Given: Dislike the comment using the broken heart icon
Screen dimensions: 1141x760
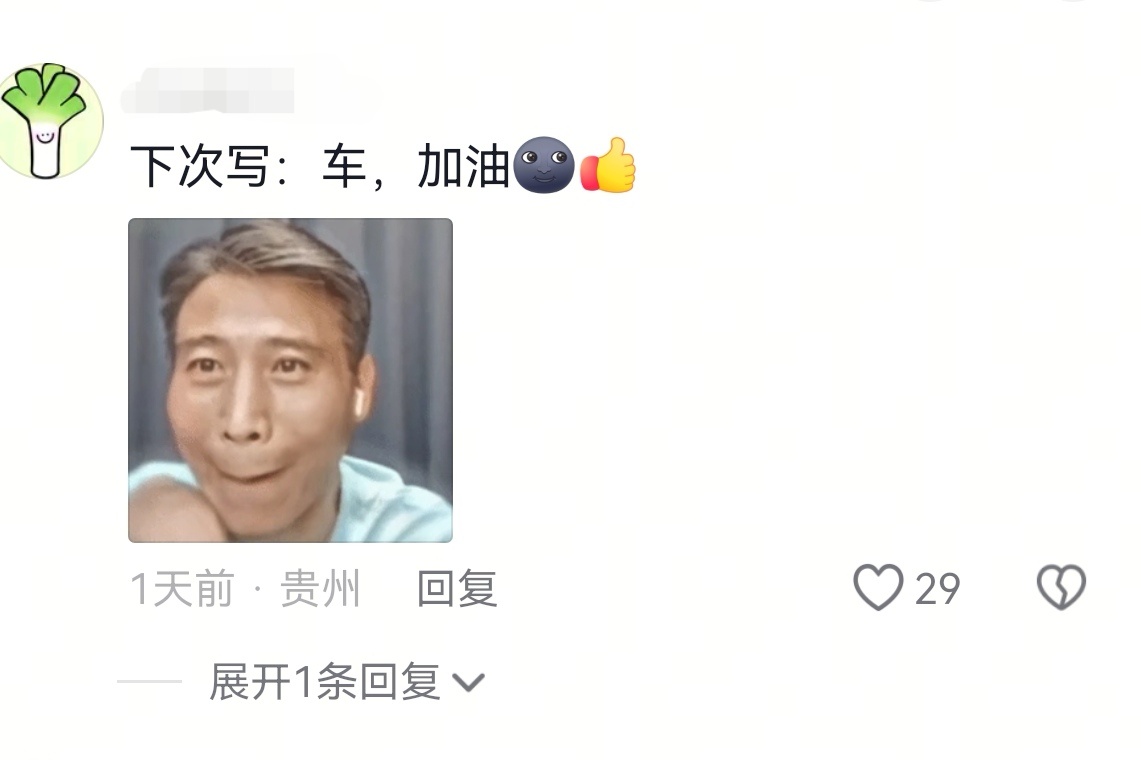Looking at the screenshot, I should click(x=1061, y=587).
